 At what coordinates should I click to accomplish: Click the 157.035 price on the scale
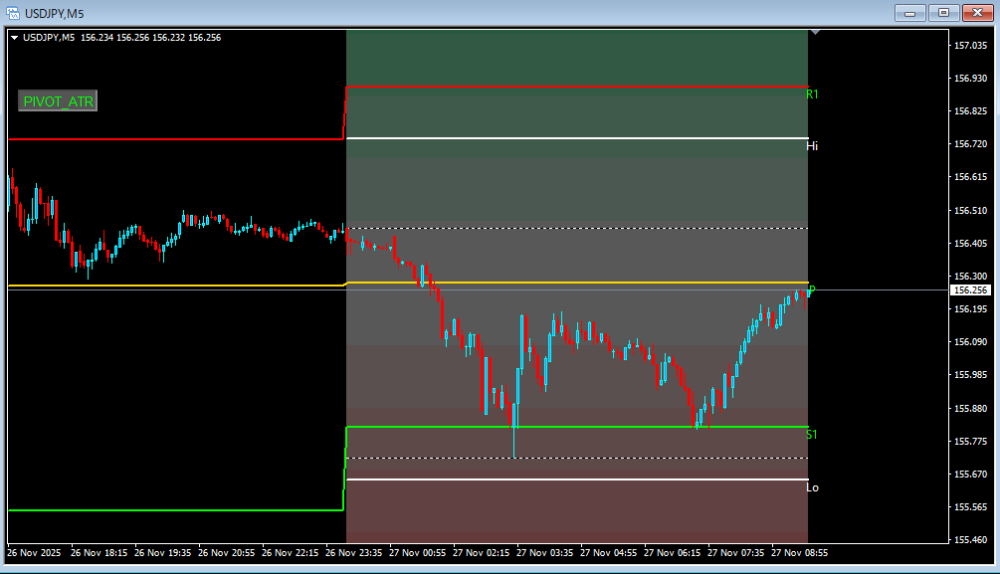click(x=970, y=46)
